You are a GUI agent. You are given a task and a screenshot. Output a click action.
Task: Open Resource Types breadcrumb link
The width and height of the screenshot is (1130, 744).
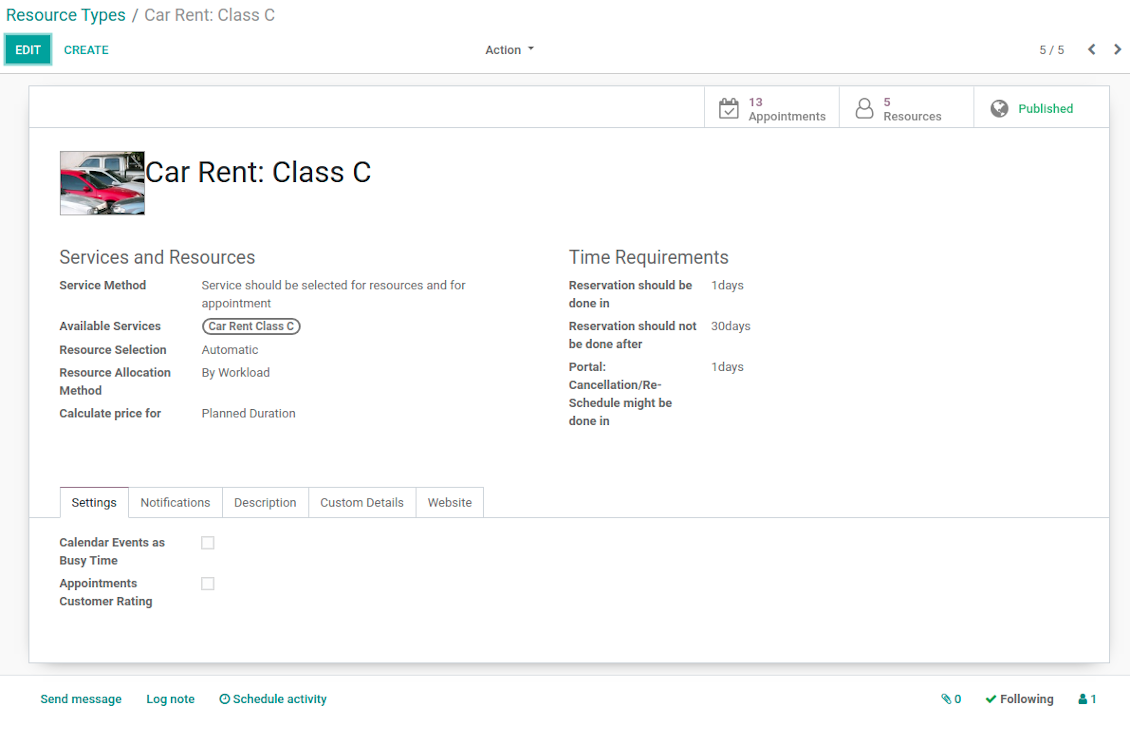pos(66,15)
